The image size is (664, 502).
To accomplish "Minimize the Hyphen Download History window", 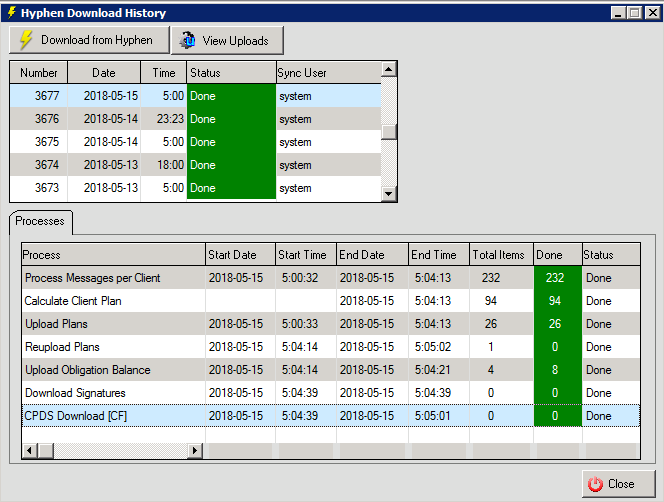I will (x=618, y=13).
